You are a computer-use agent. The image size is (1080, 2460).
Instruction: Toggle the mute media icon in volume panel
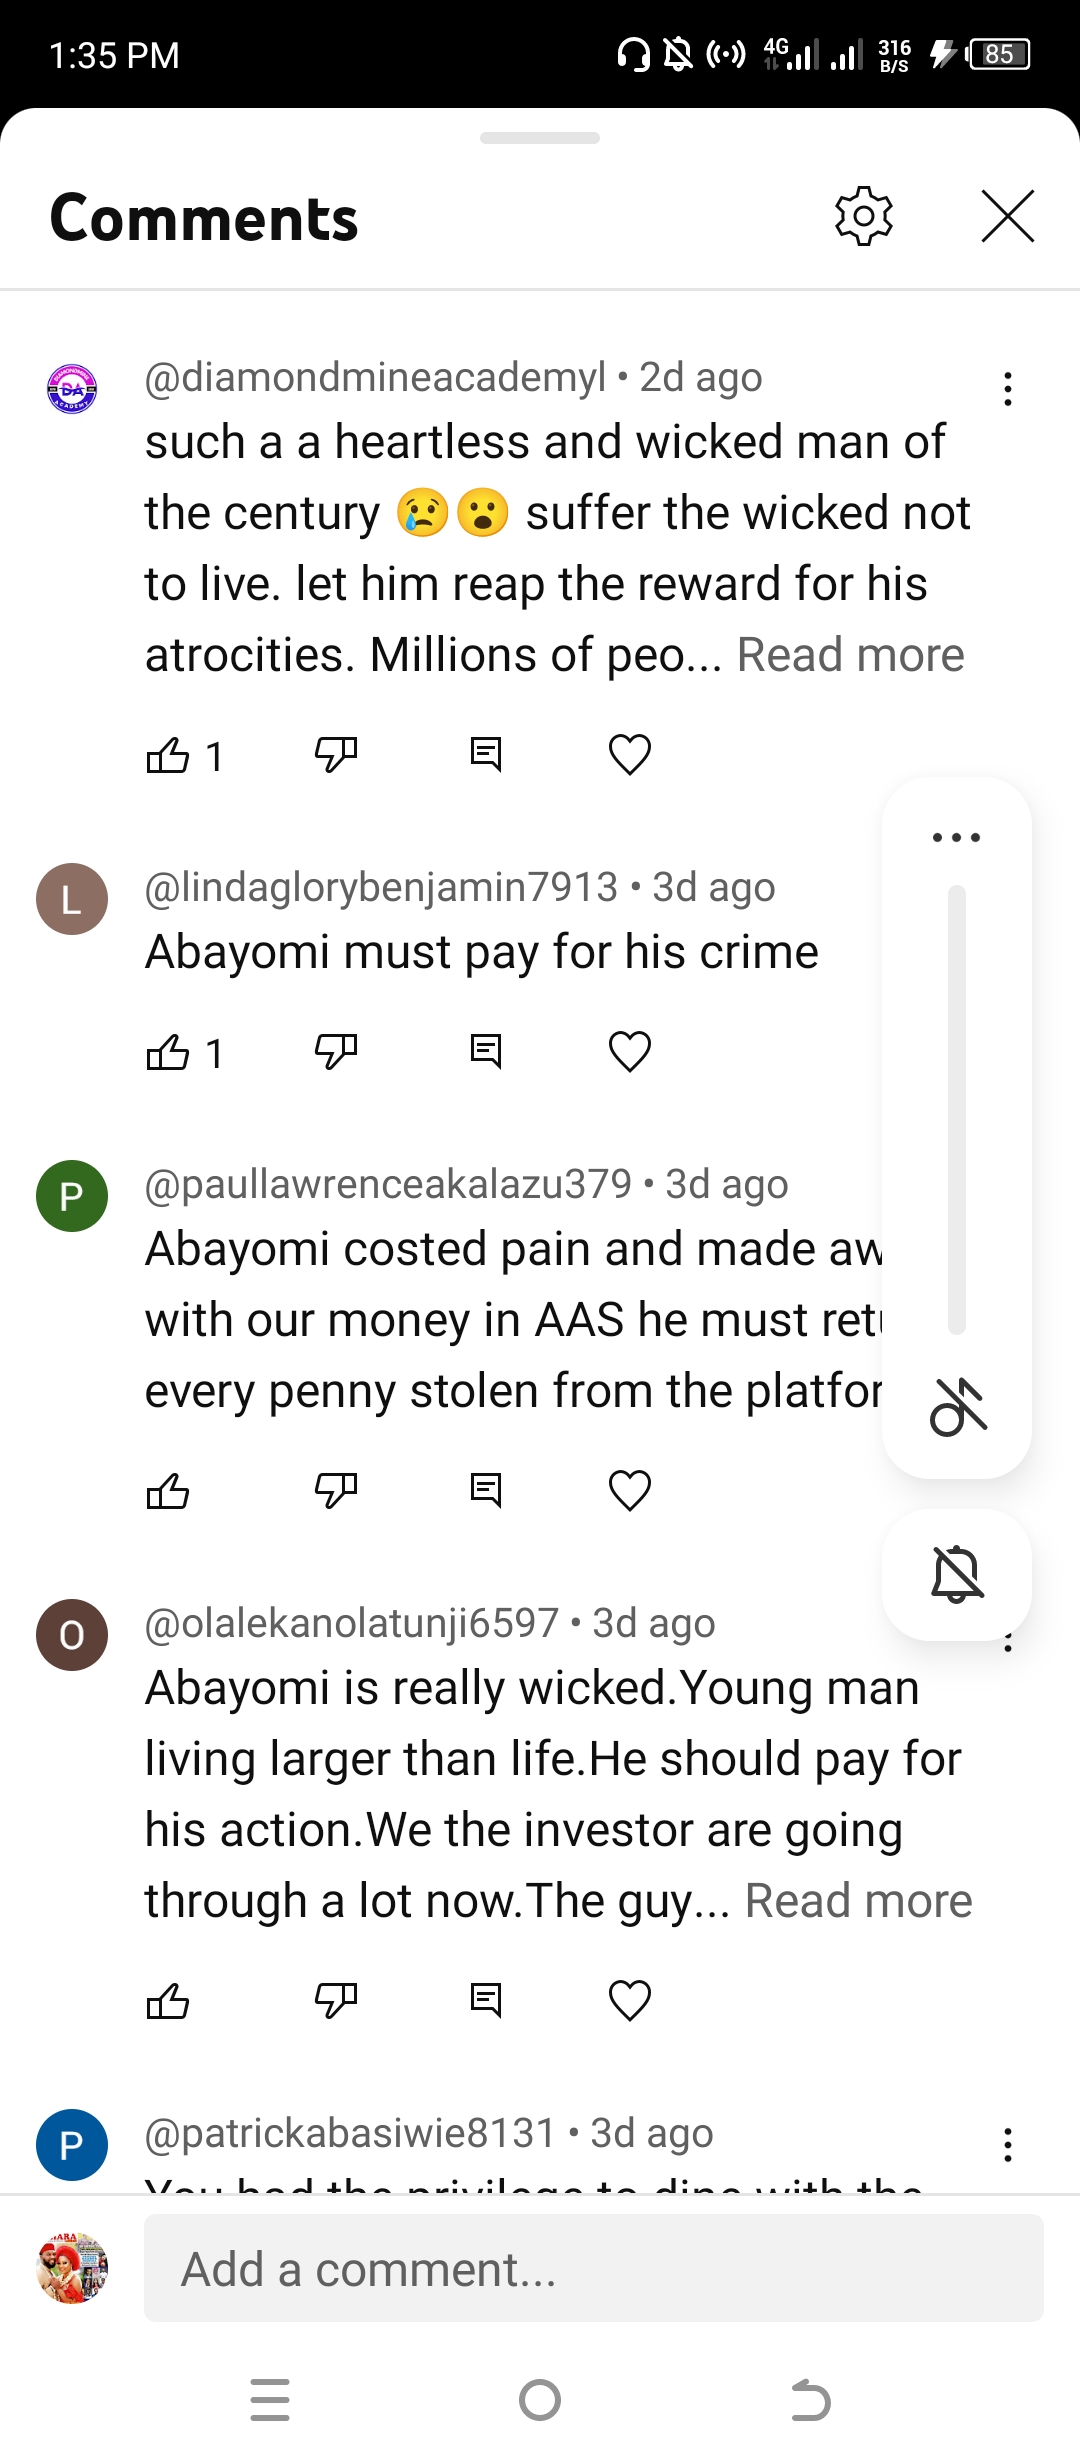pyautogui.click(x=957, y=1407)
